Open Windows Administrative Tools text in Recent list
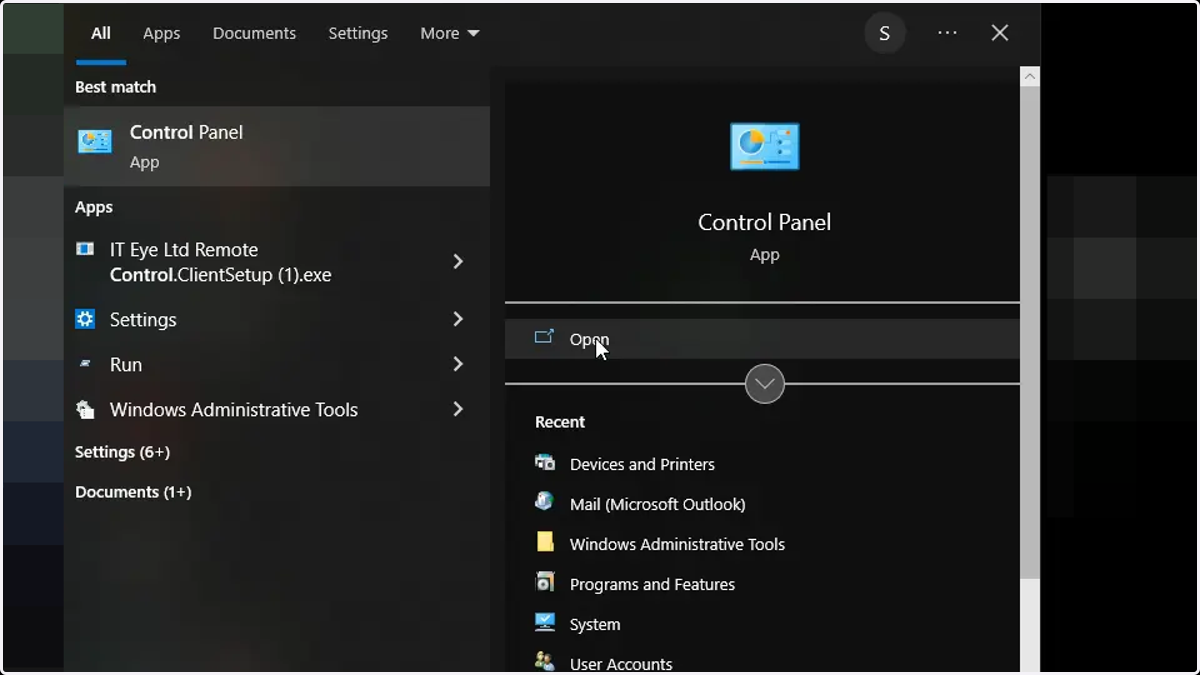This screenshot has width=1200, height=675. (677, 544)
